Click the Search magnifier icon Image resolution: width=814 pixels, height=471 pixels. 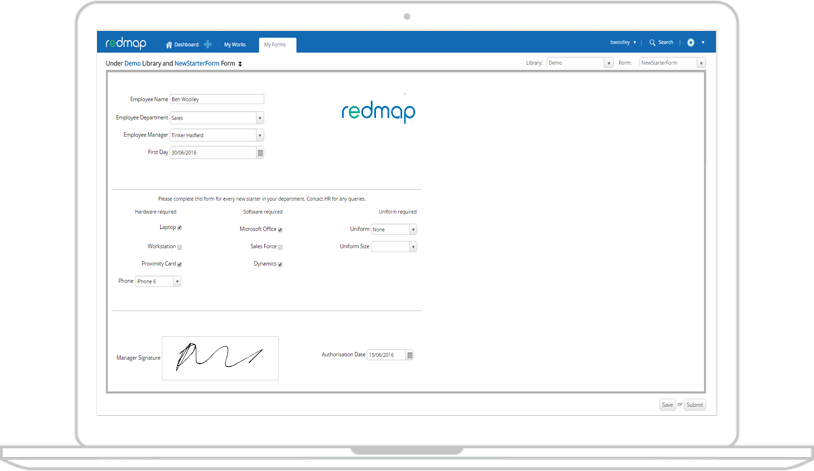coord(652,43)
